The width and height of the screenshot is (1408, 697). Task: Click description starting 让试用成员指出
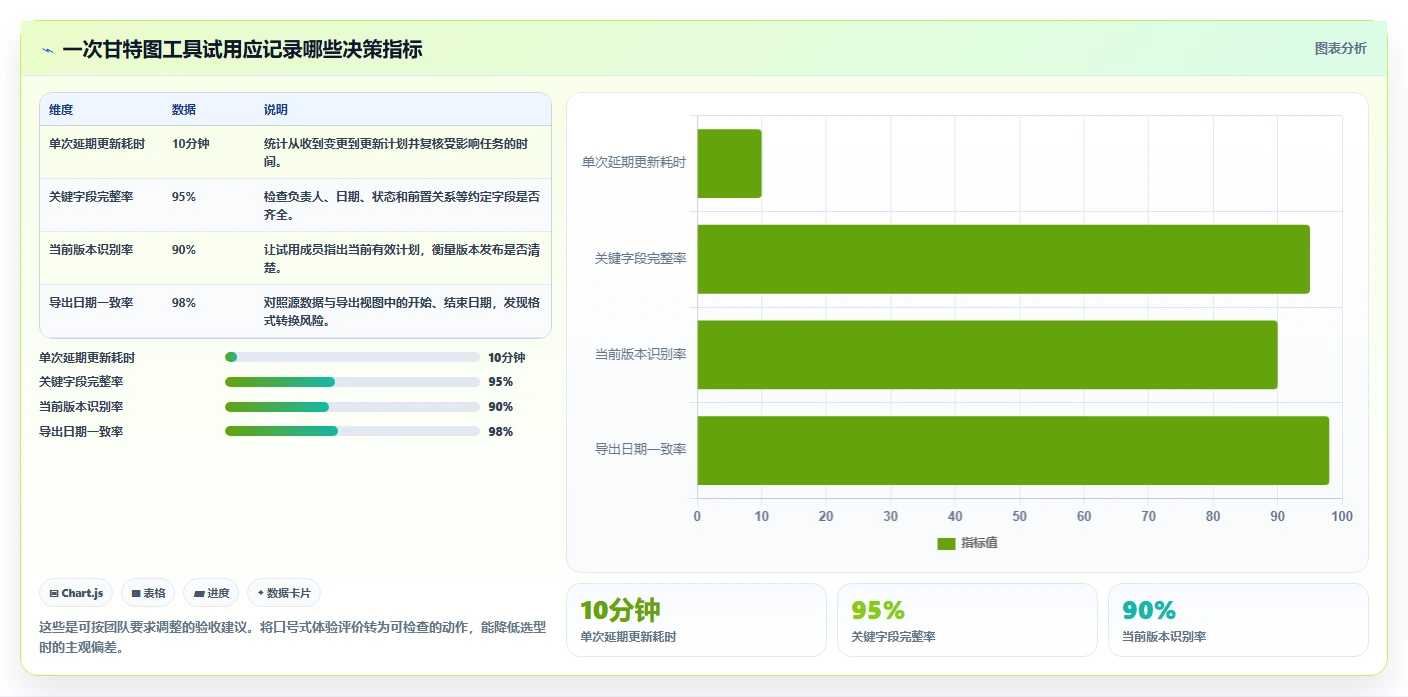pyautogui.click(x=402, y=259)
